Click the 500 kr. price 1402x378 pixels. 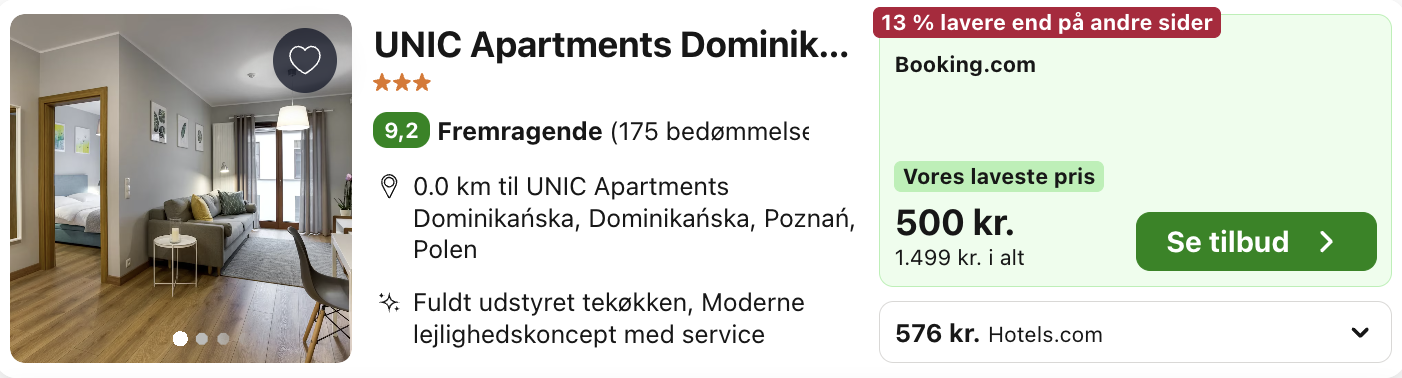[x=955, y=222]
